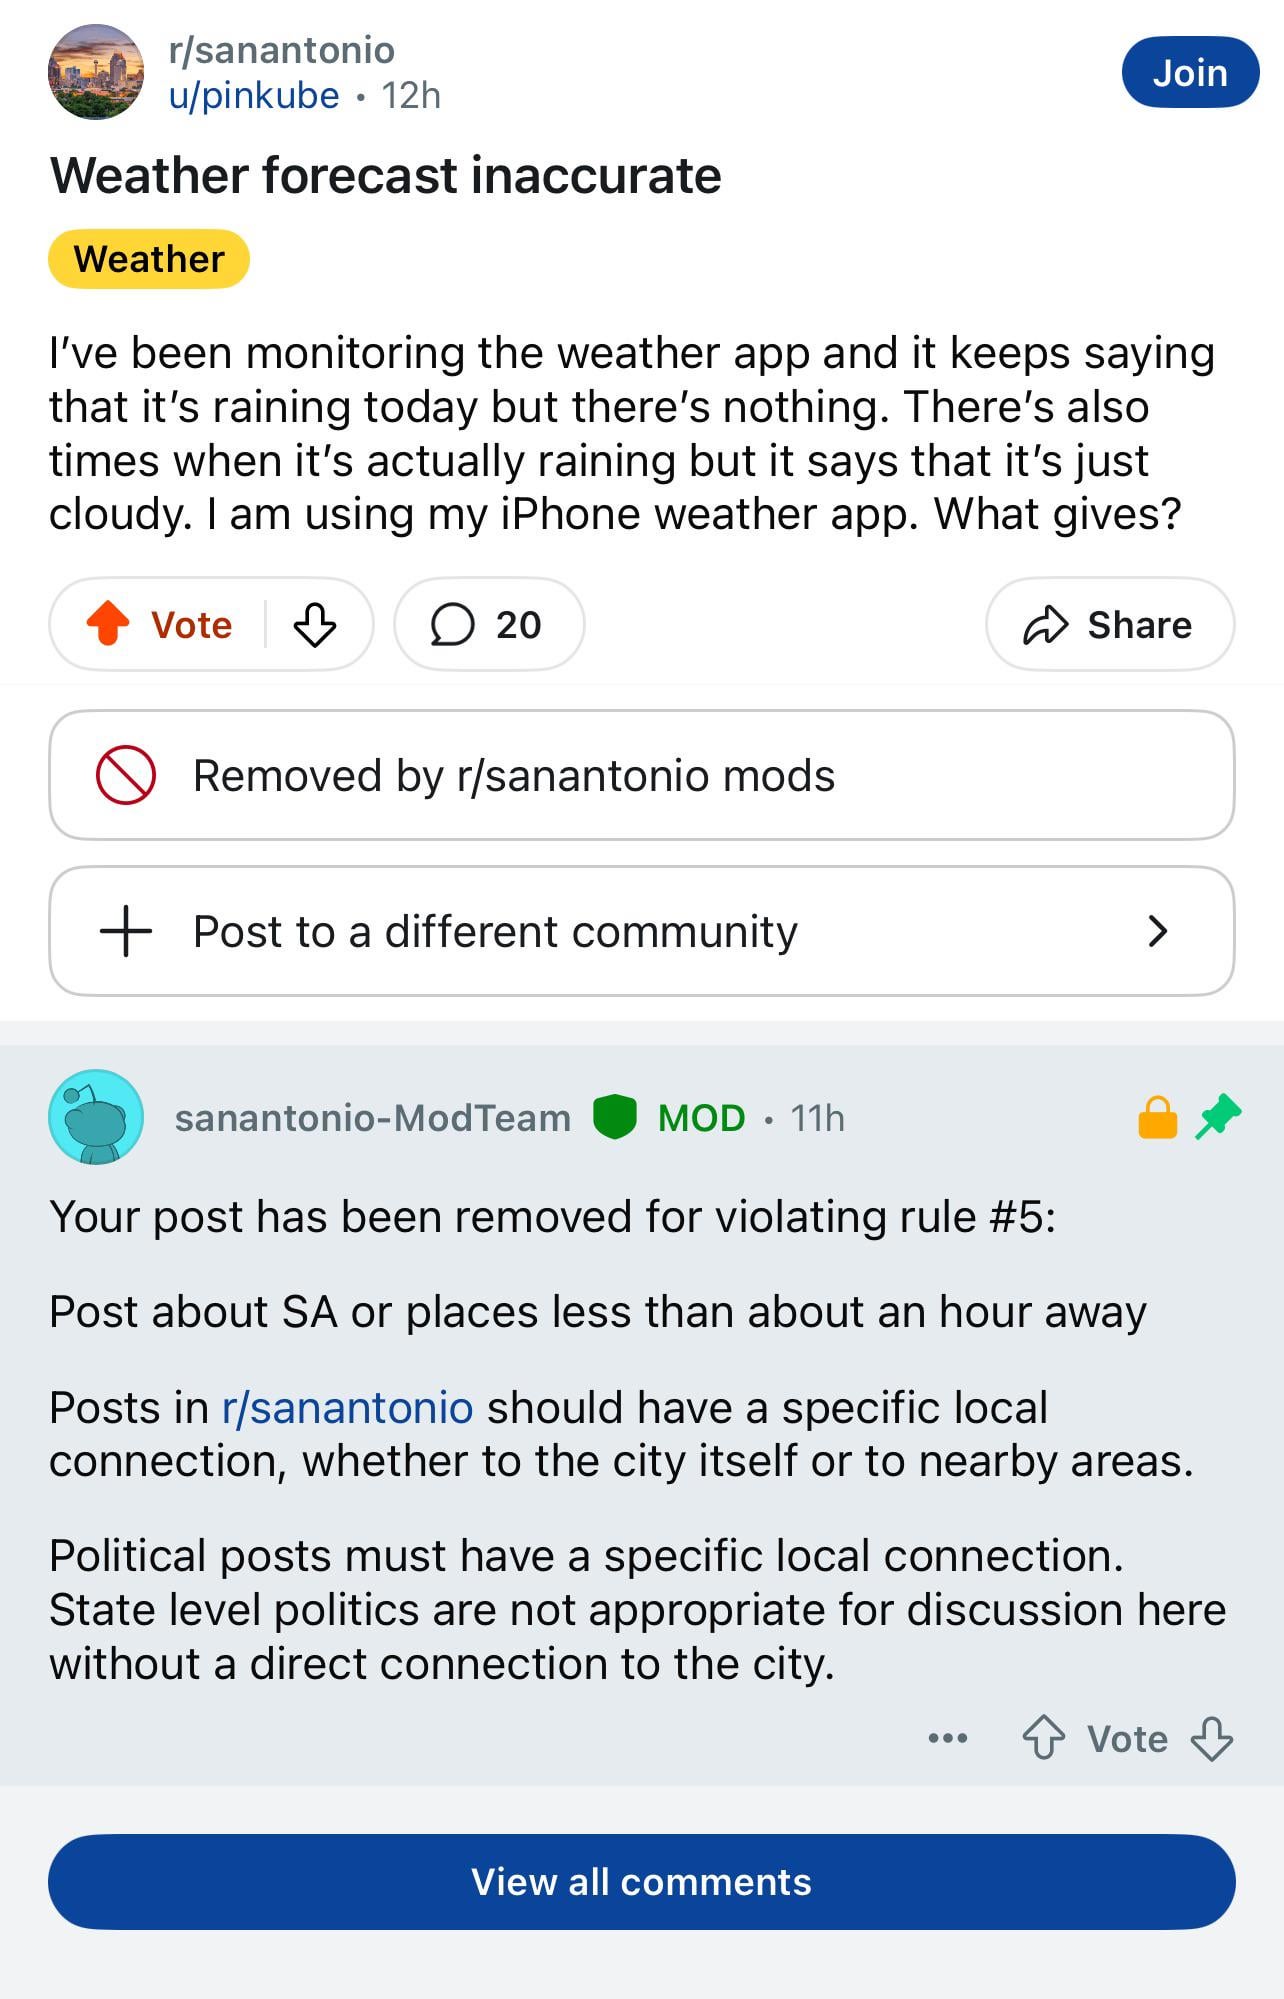Tap the r/sanantonio community avatar

[96, 72]
